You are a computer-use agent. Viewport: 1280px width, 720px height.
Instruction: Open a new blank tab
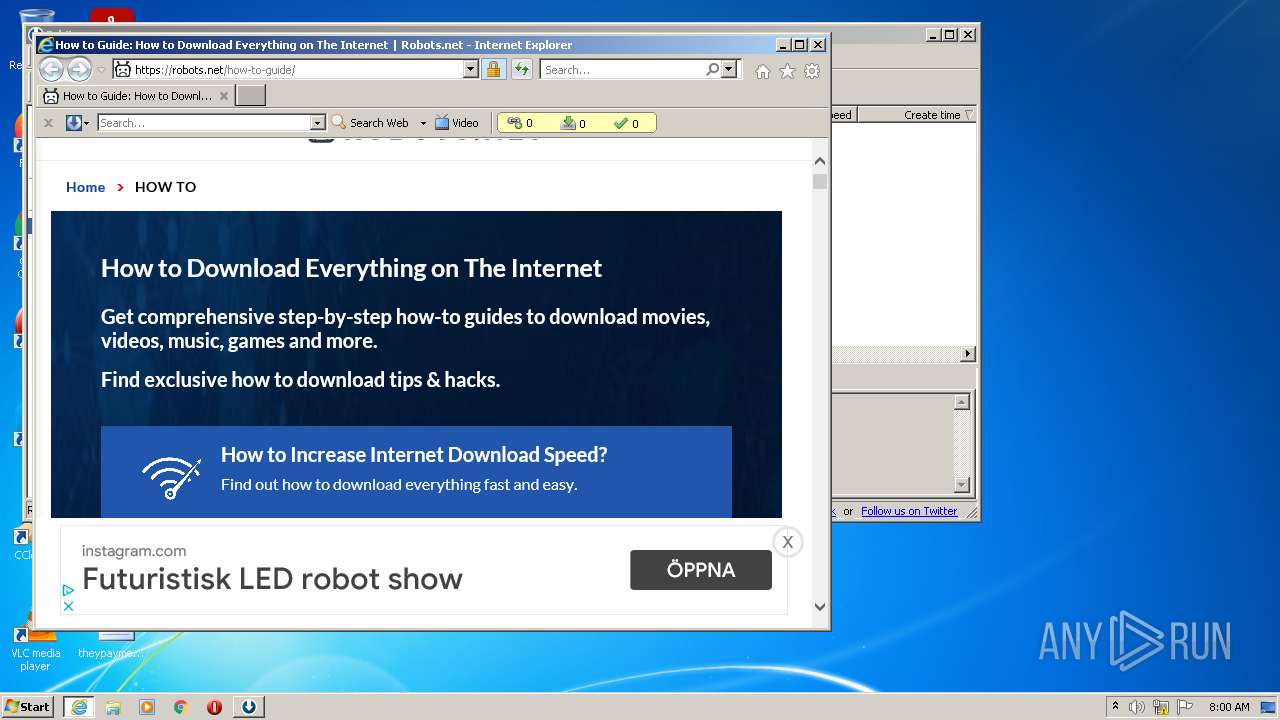click(x=250, y=96)
